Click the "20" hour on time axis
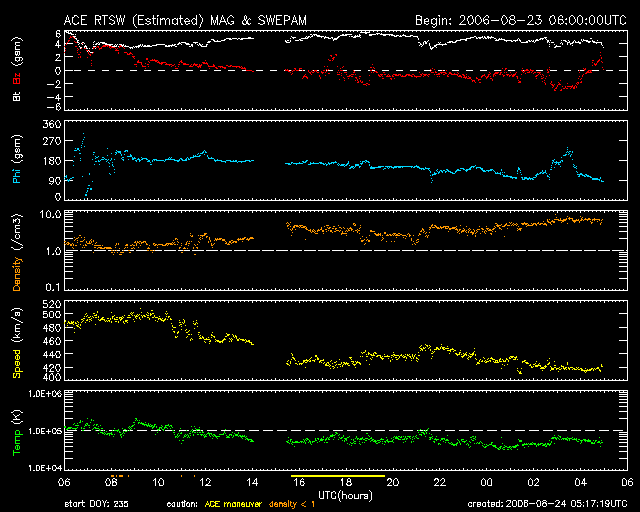 (x=393, y=482)
